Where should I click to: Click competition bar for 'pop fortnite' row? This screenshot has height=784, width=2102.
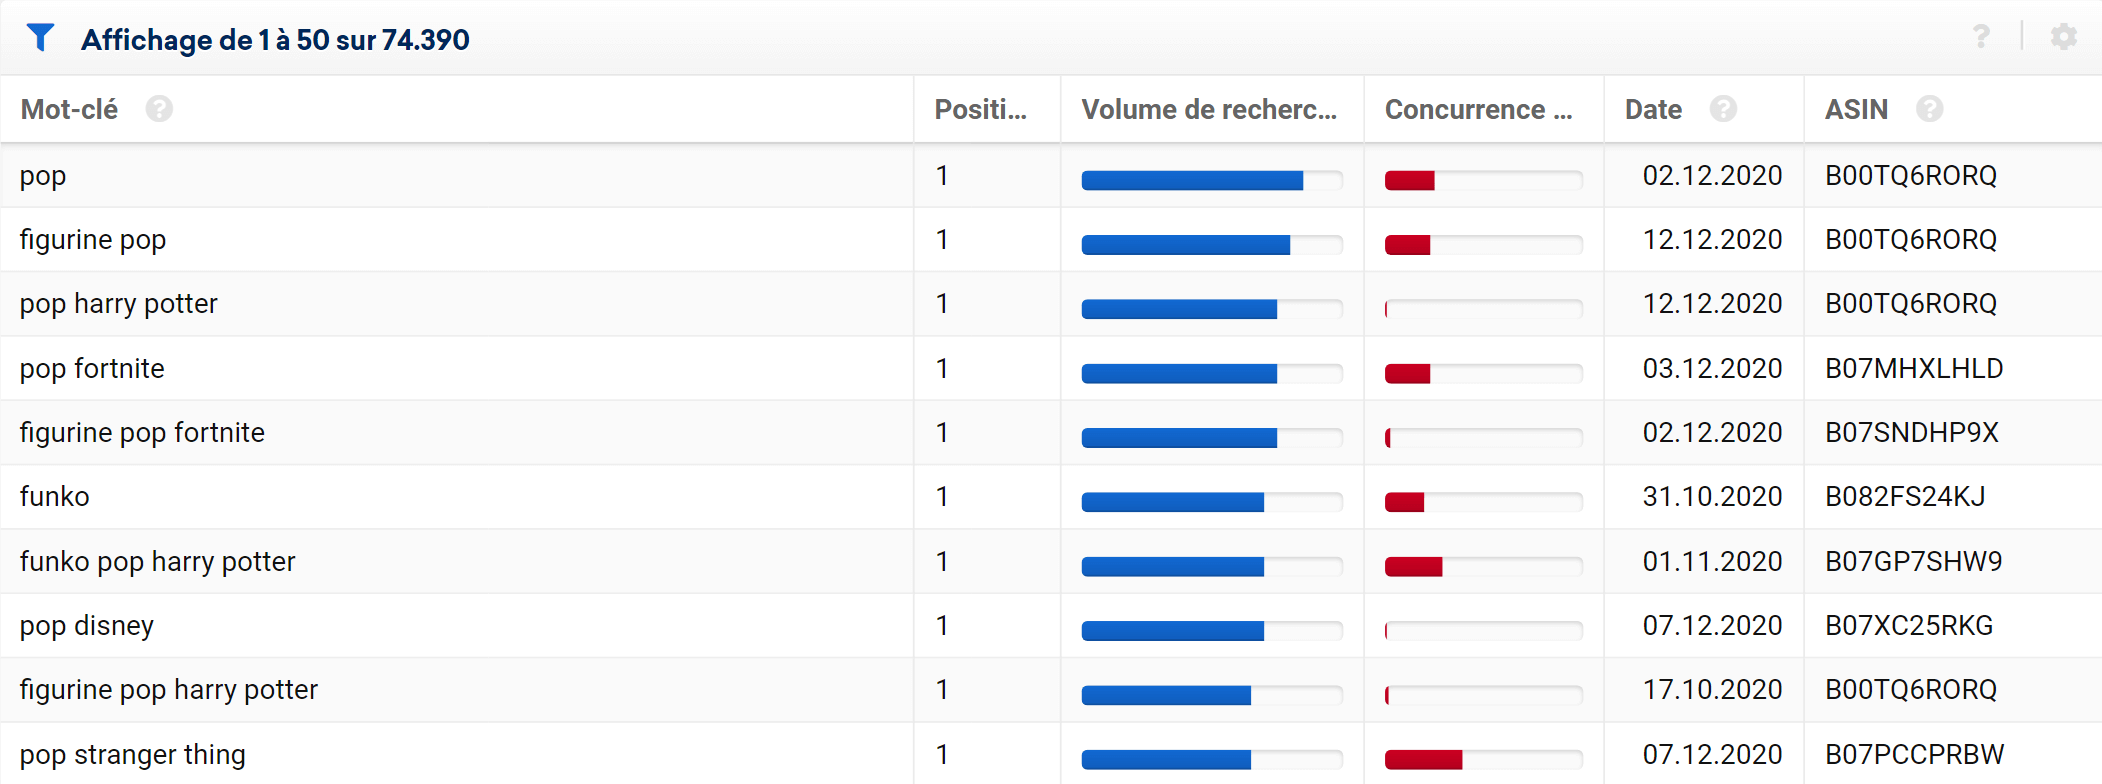pyautogui.click(x=1483, y=374)
